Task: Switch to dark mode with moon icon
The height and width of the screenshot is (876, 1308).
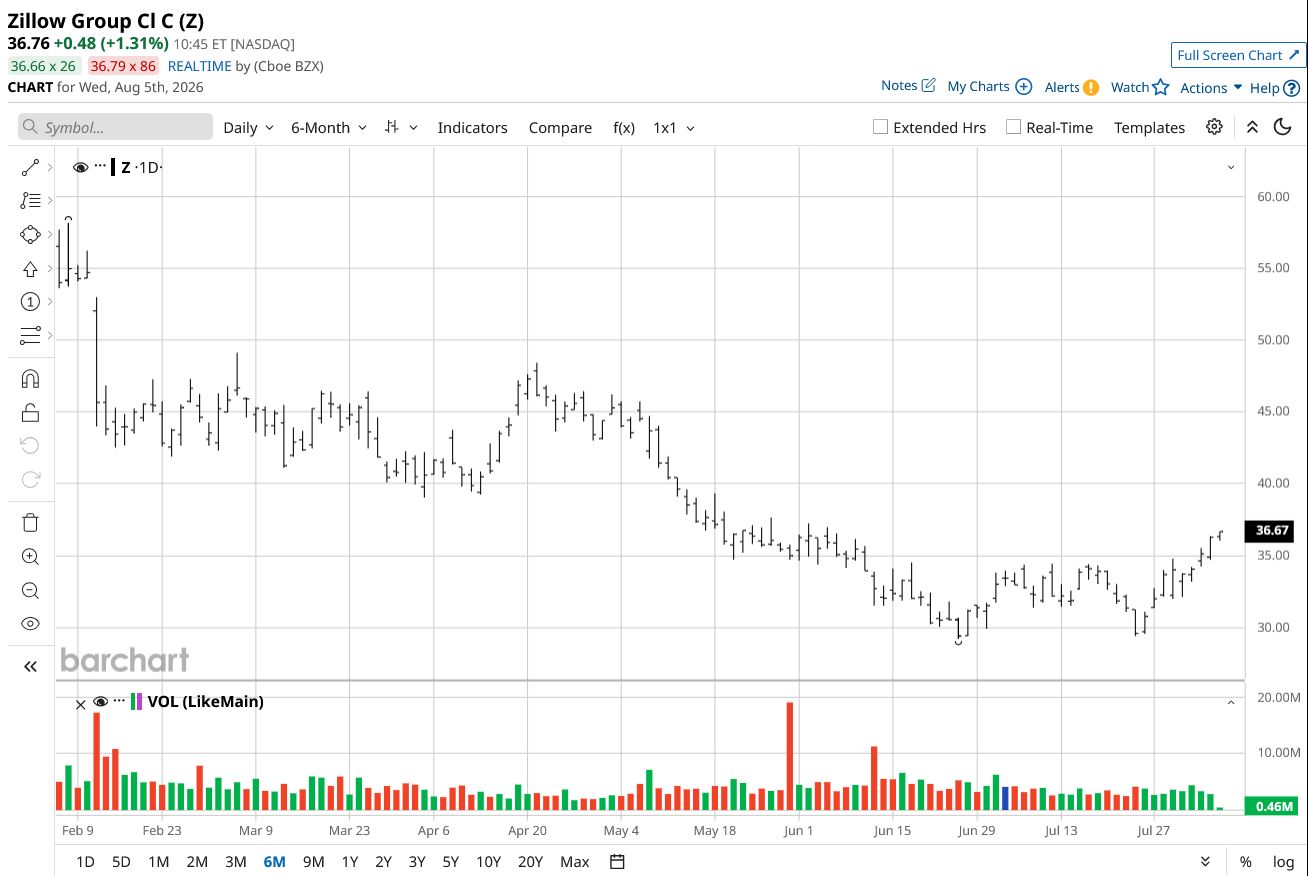Action: 1282,127
